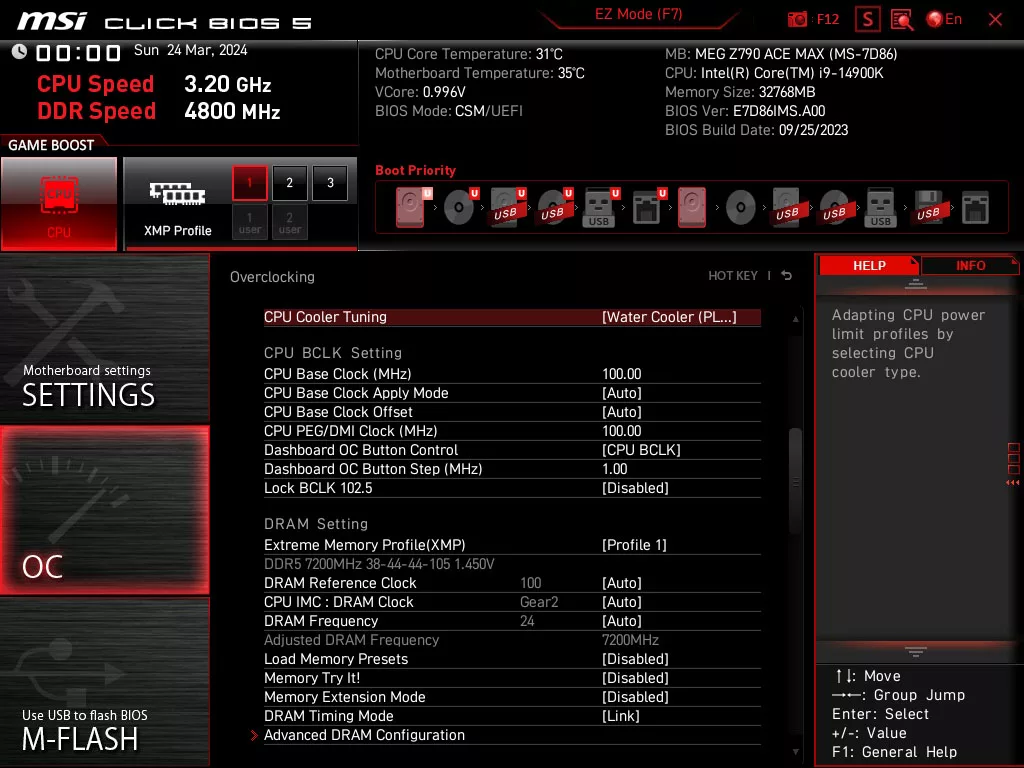Open the Favorites 'S' shortcut icon
1024x768 pixels.
[866, 18]
